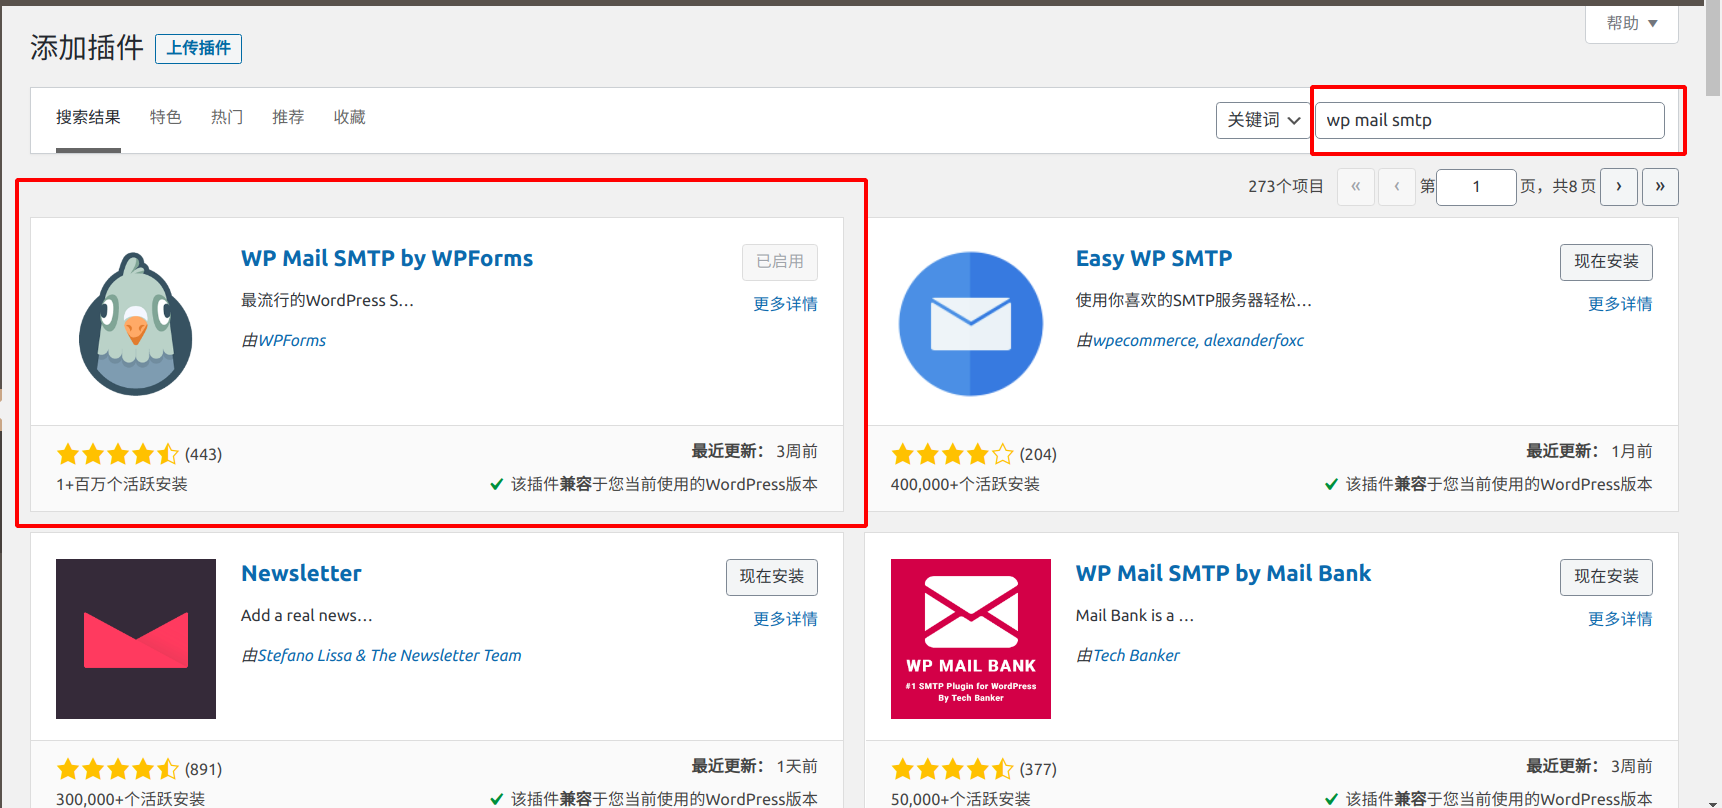This screenshot has height=808, width=1722.
Task: Click 现在安装 for Easy WP SMTP
Action: pos(1606,262)
